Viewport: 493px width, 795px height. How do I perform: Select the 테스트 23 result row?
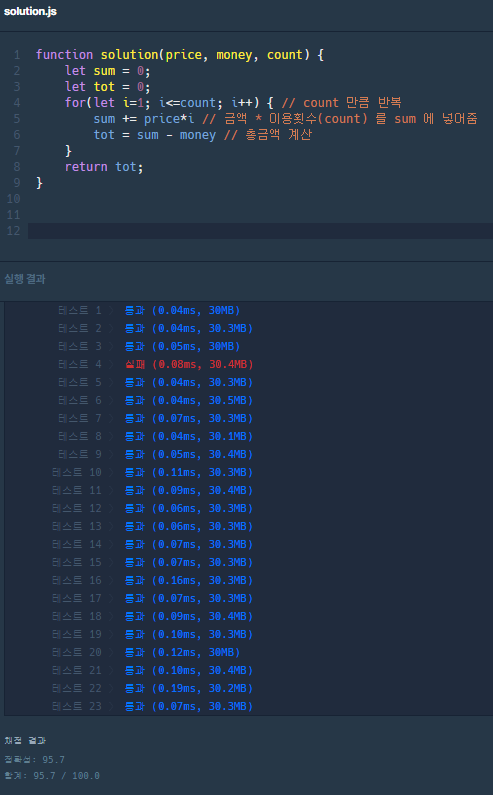coord(152,706)
